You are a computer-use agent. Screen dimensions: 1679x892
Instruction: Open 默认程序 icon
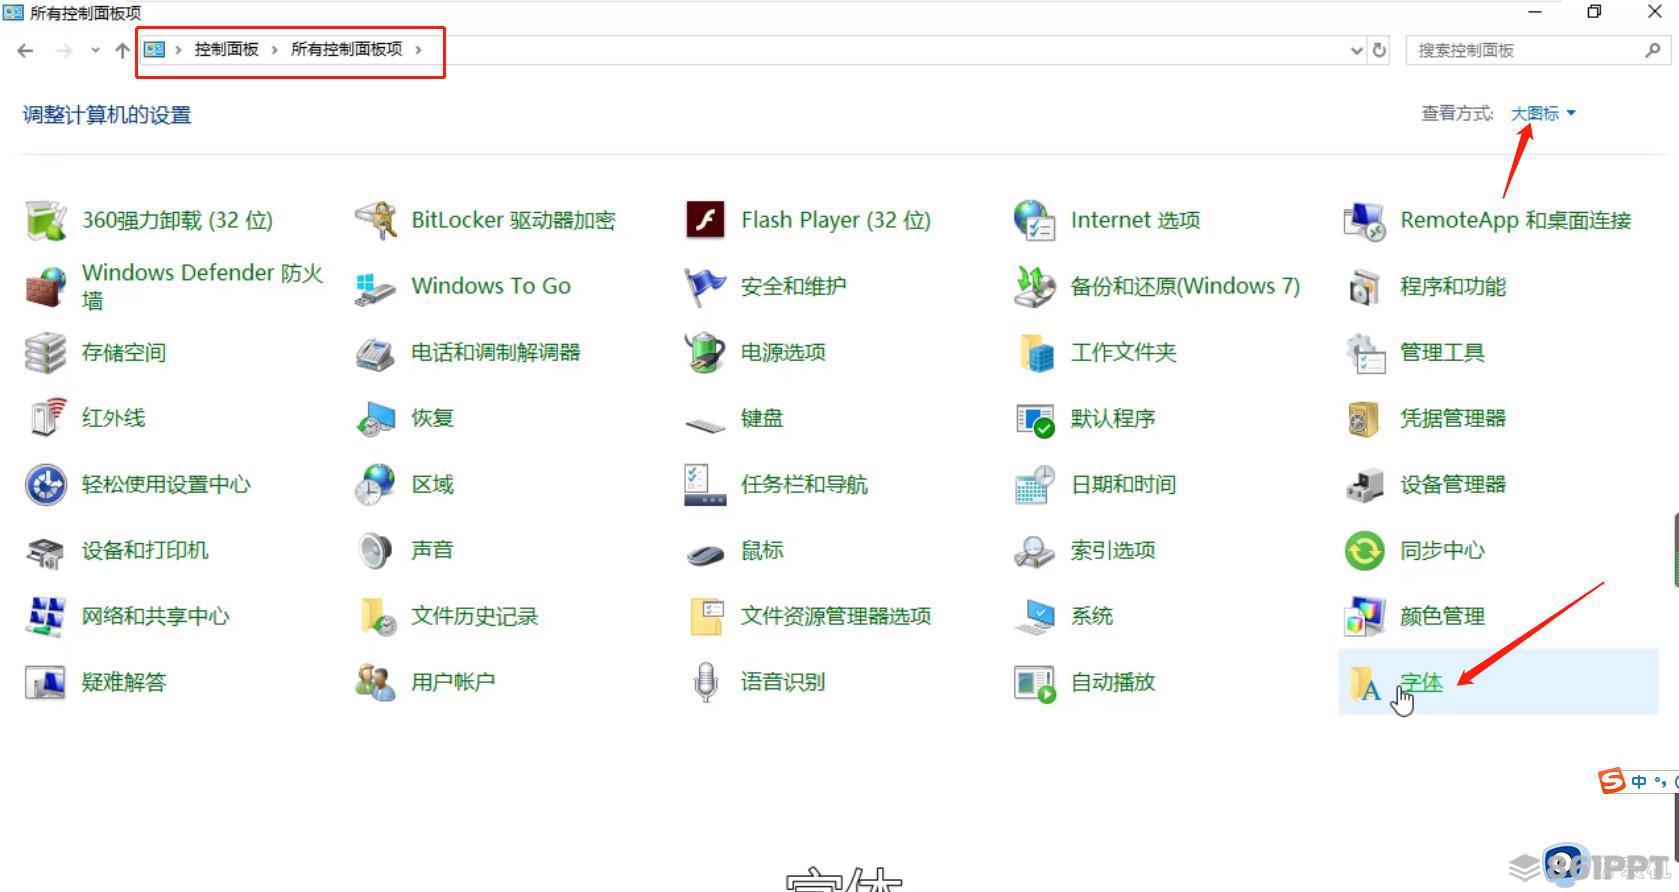tap(1035, 418)
